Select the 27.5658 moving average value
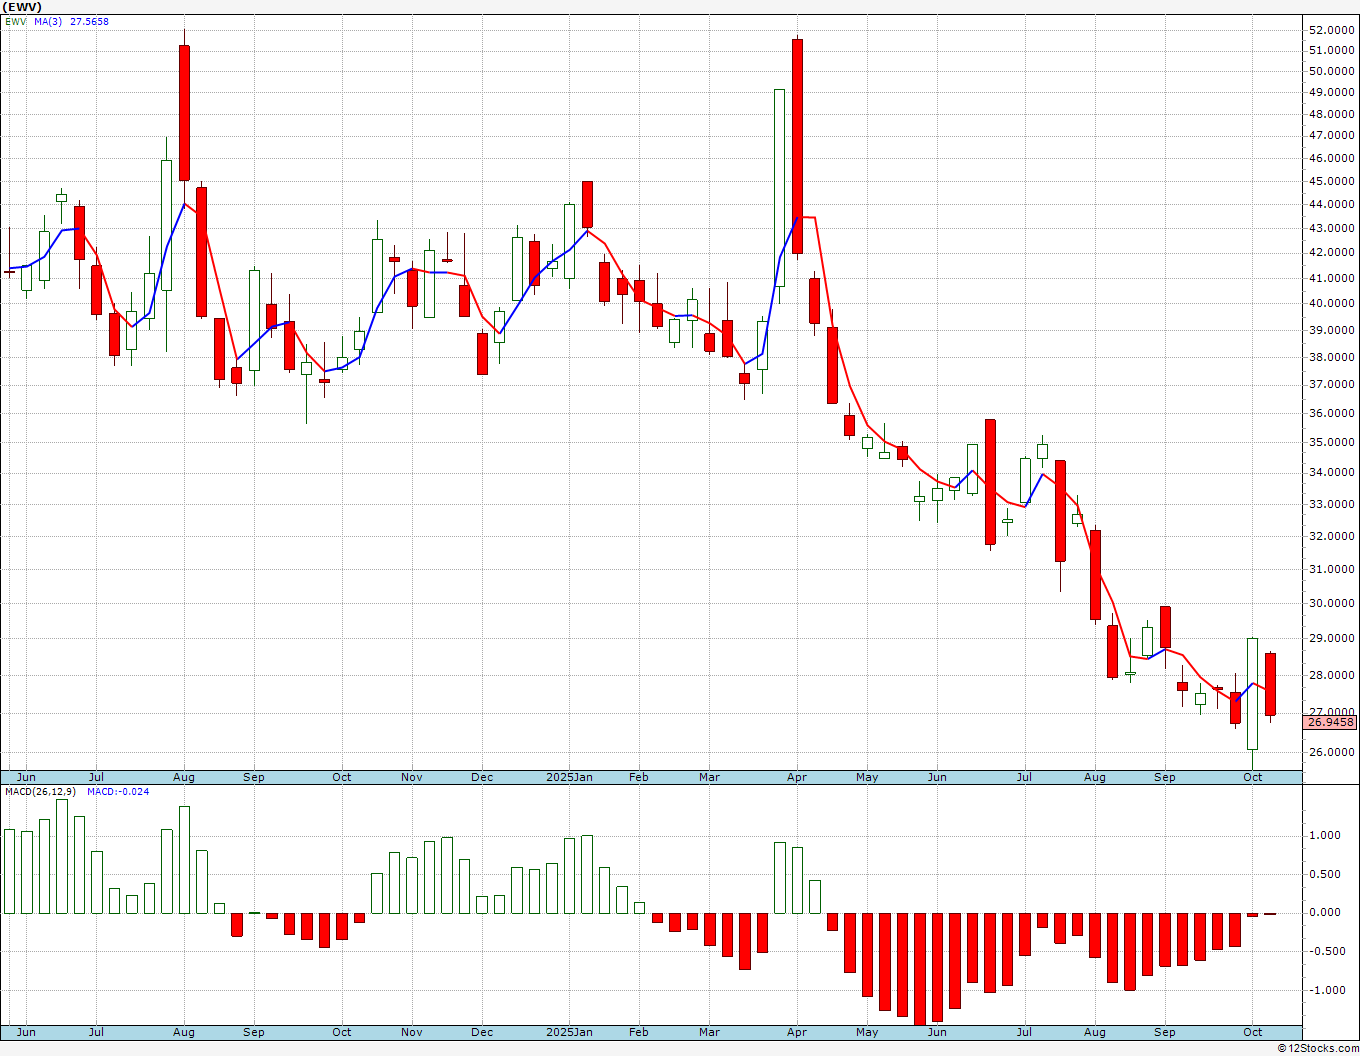 (x=91, y=21)
